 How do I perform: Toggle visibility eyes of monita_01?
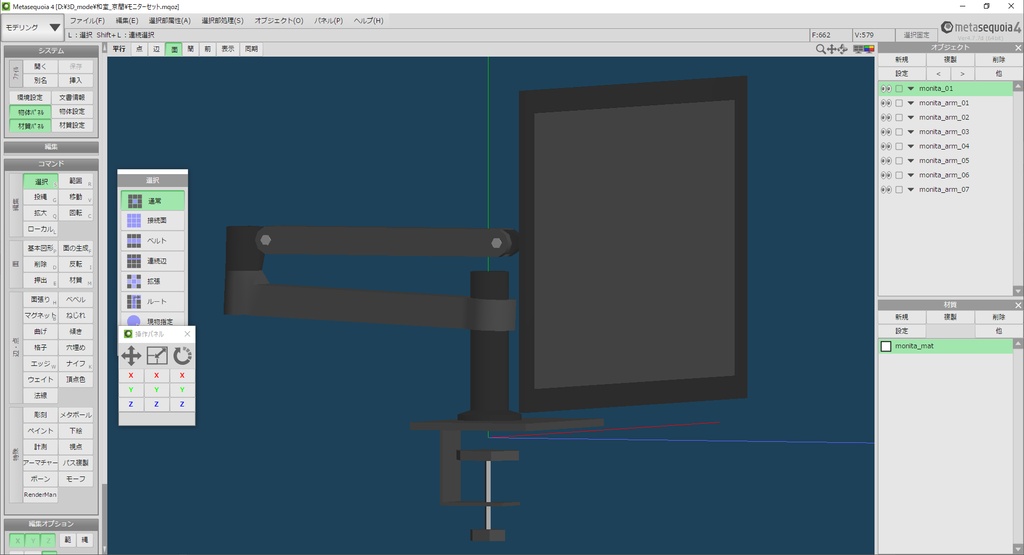886,89
